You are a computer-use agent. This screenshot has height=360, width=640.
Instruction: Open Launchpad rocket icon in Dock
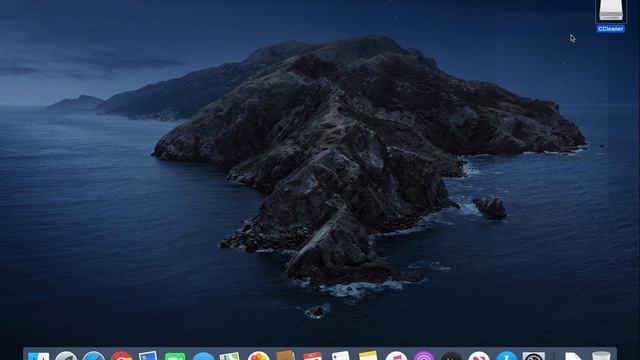point(66,356)
